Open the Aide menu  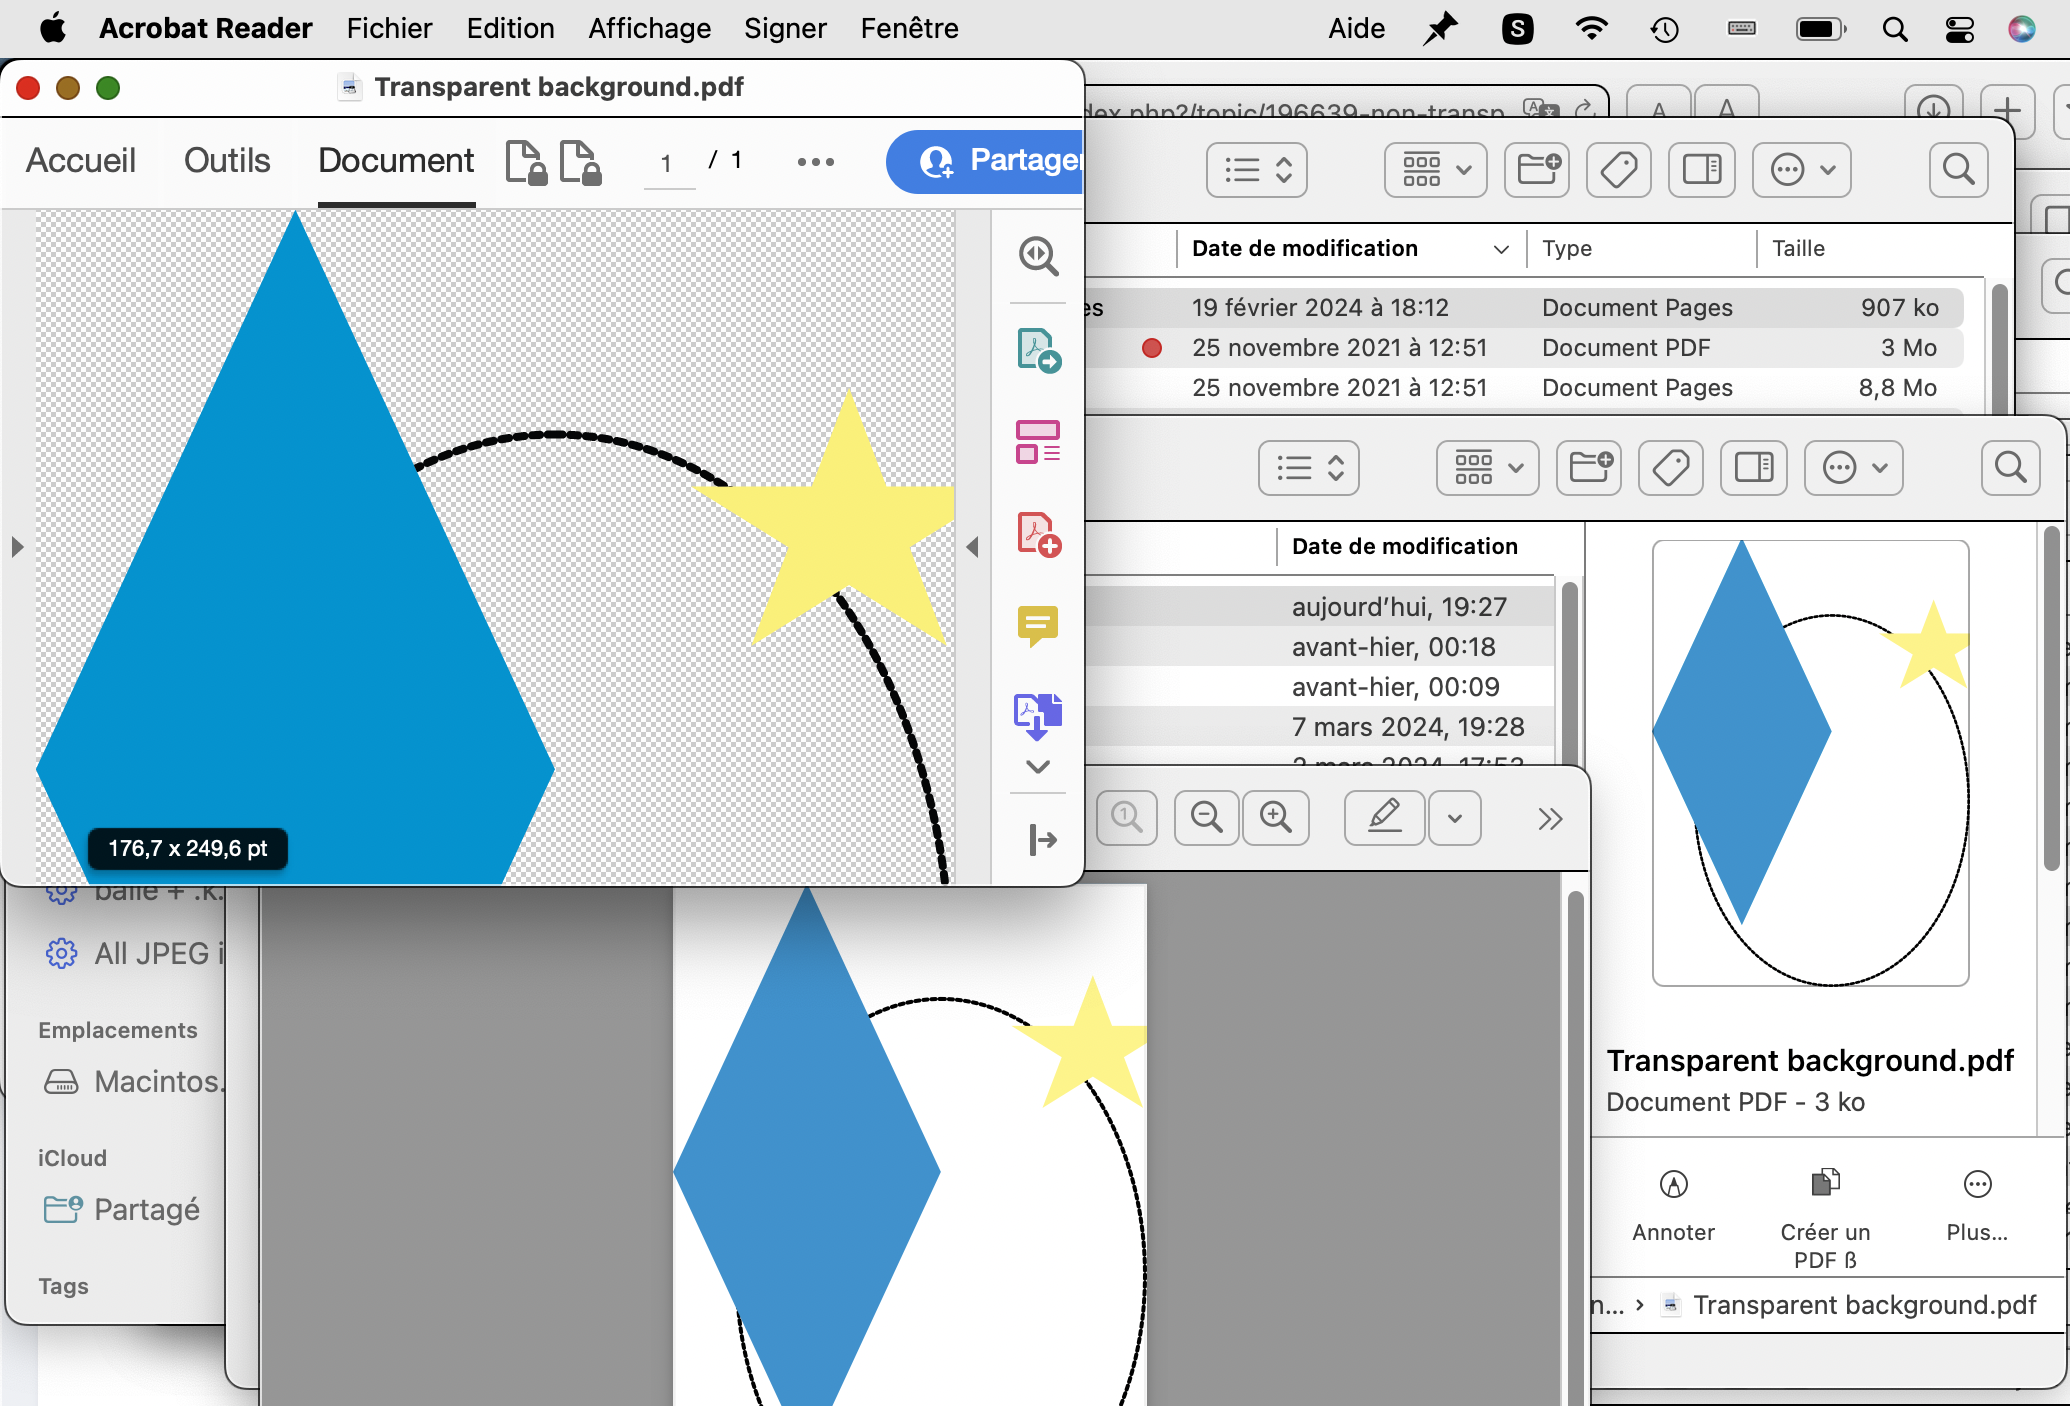pyautogui.click(x=1356, y=28)
